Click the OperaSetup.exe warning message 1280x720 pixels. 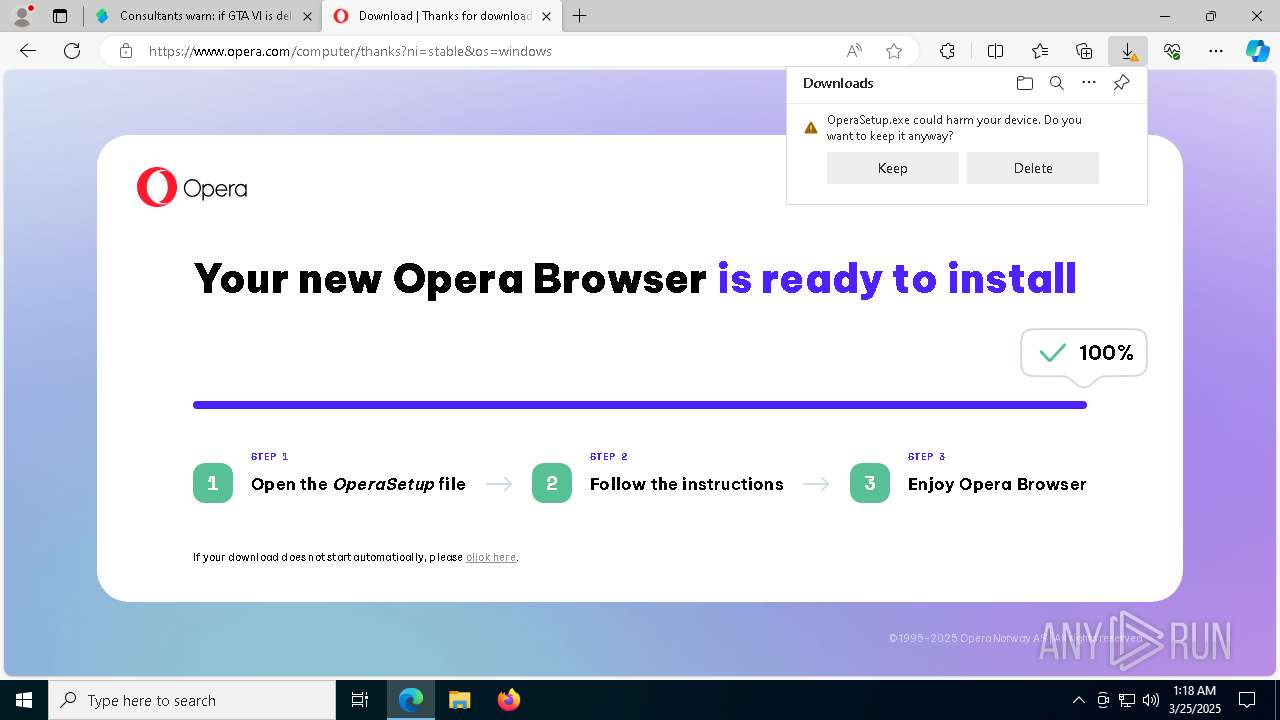pyautogui.click(x=954, y=128)
